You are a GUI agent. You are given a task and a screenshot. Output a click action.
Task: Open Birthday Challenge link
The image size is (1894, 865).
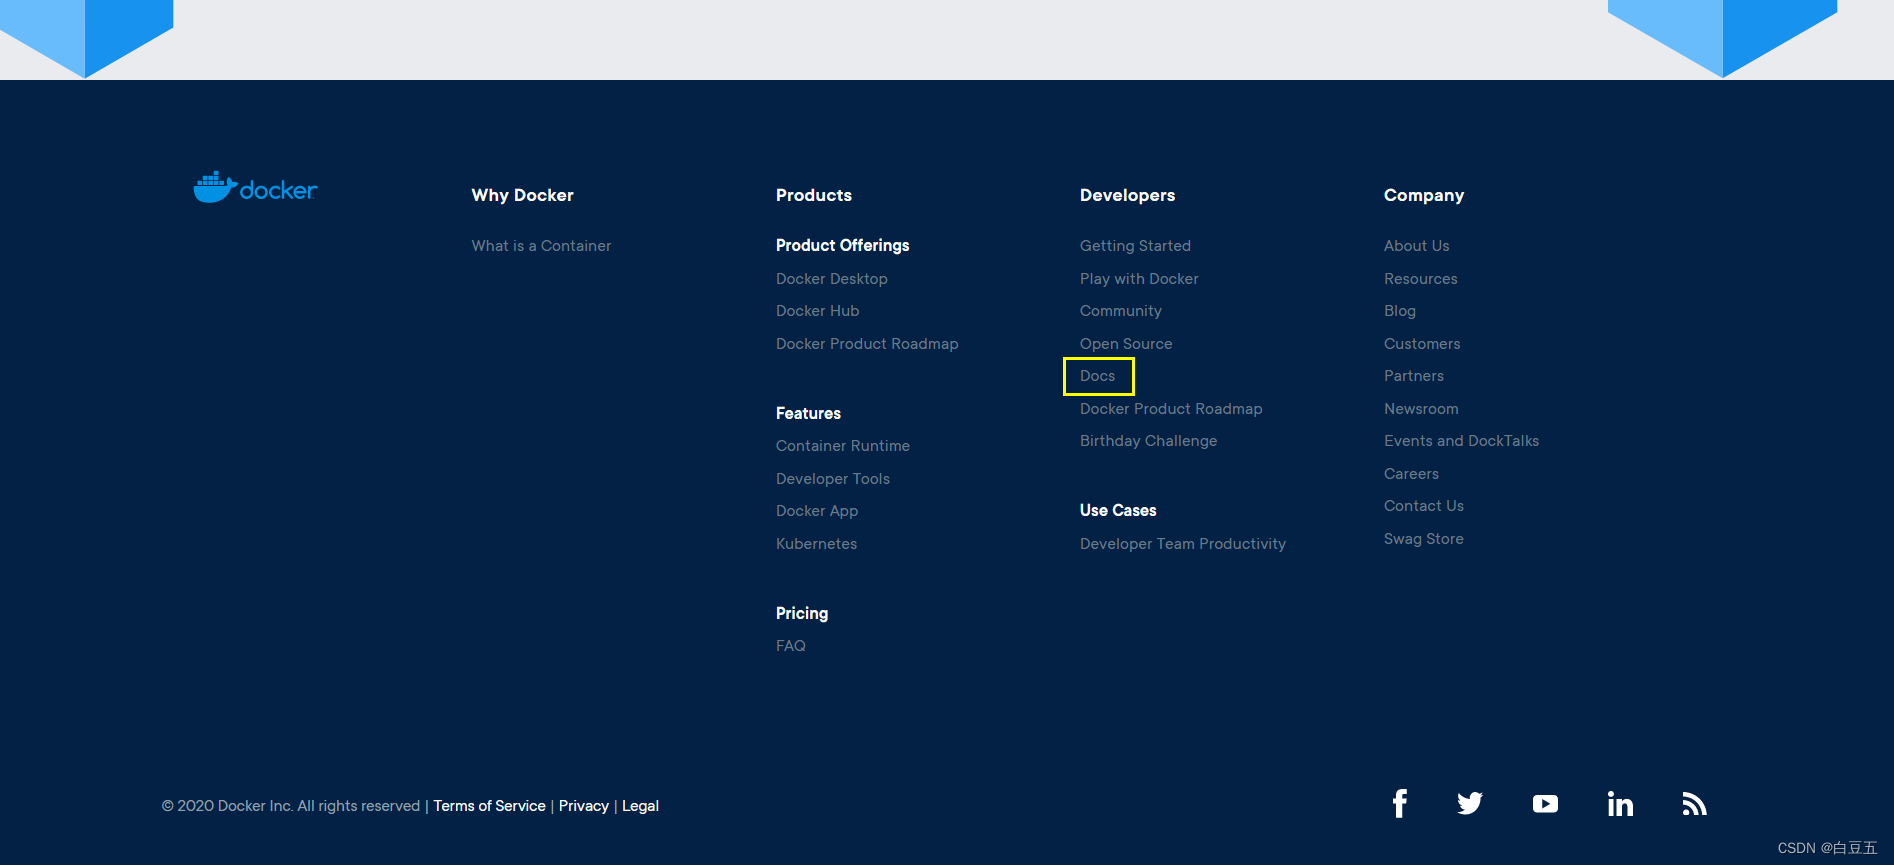click(1149, 441)
